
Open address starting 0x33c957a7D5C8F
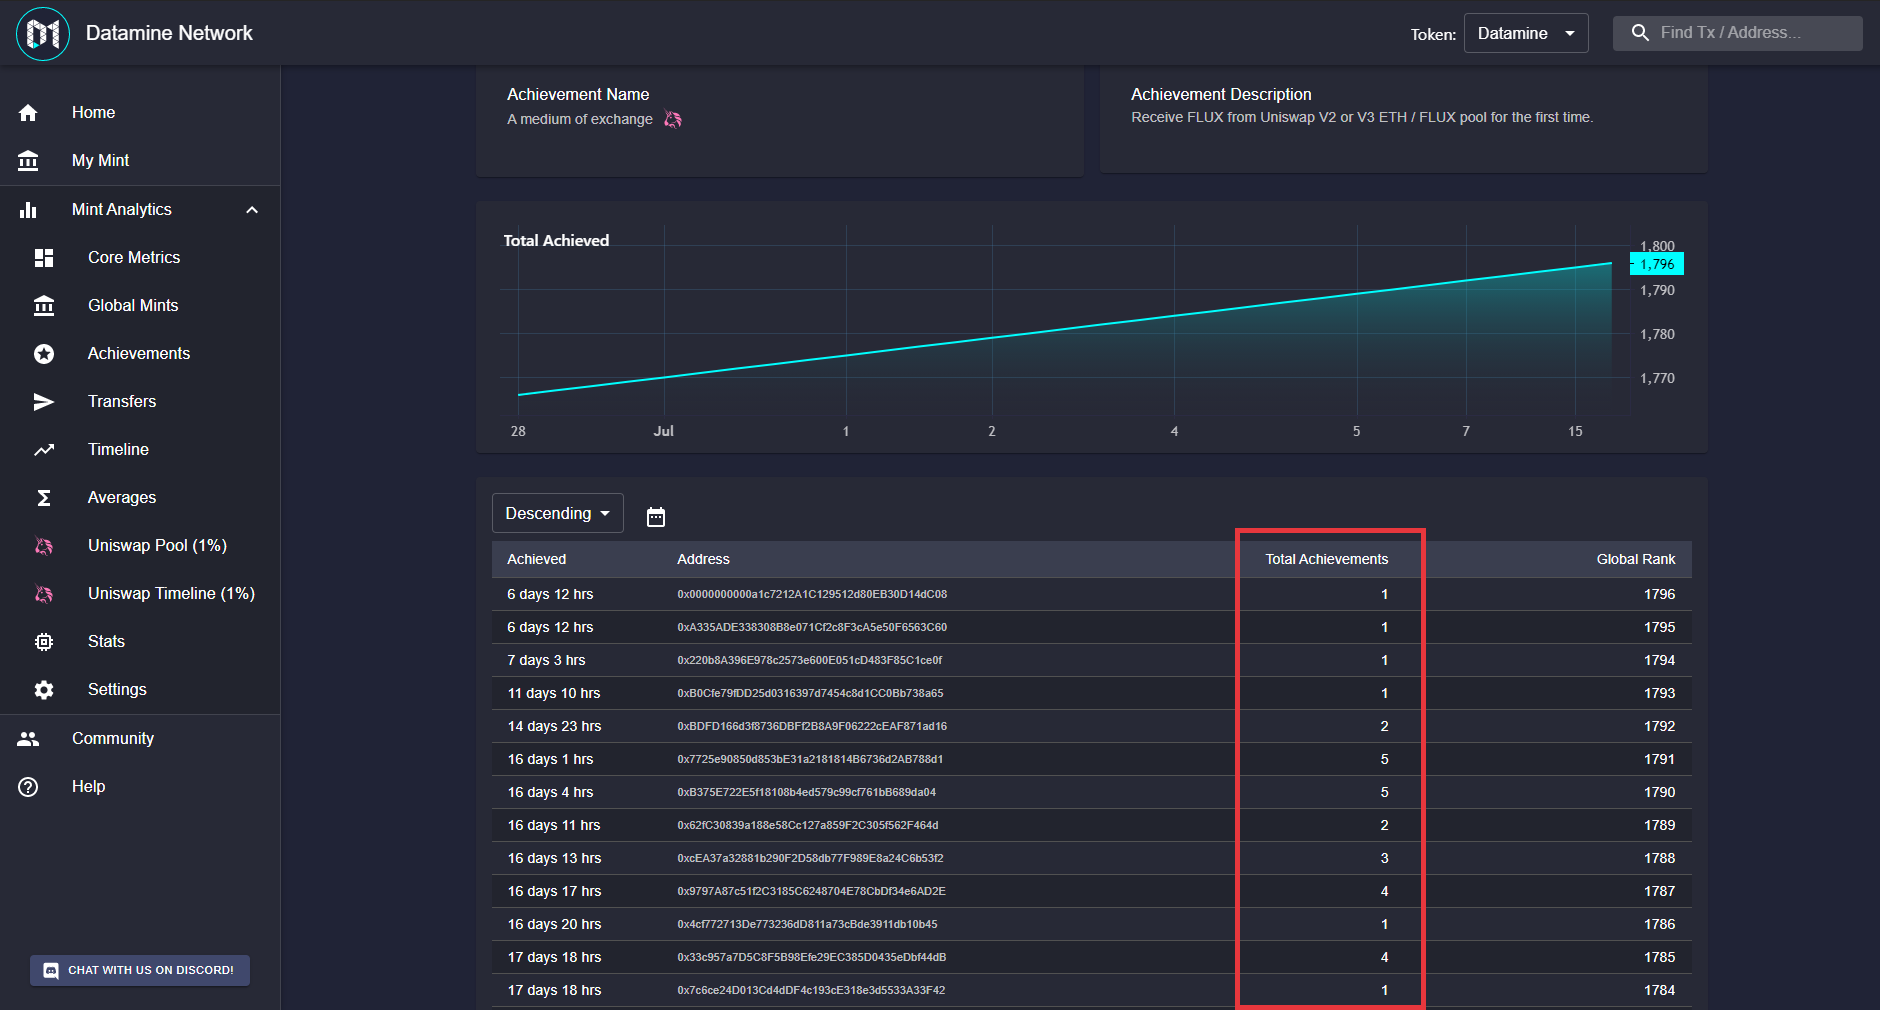pyautogui.click(x=811, y=958)
